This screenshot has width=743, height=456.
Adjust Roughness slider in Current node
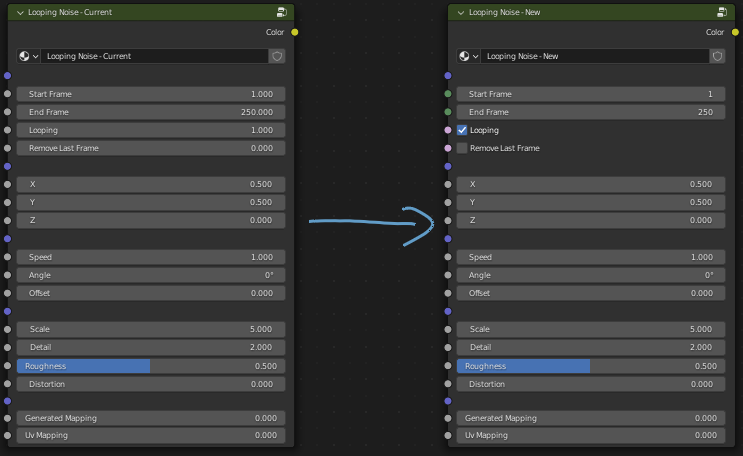click(151, 366)
